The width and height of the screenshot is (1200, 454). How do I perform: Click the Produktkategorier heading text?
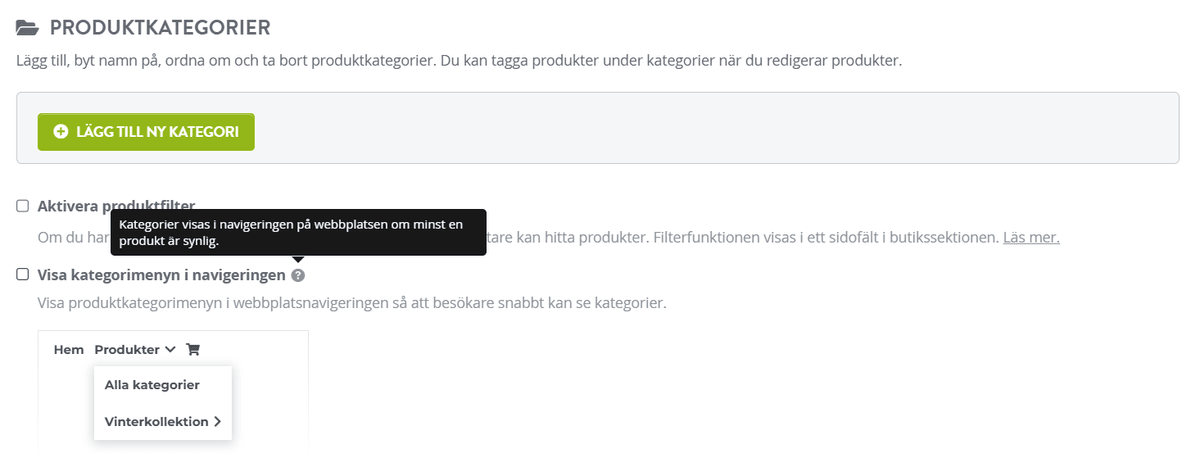coord(160,28)
